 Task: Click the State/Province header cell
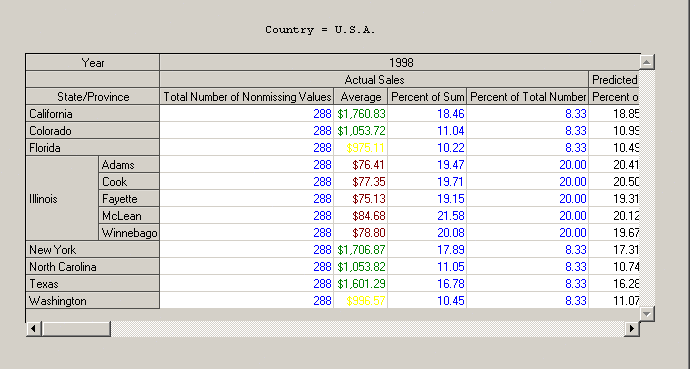[92, 96]
